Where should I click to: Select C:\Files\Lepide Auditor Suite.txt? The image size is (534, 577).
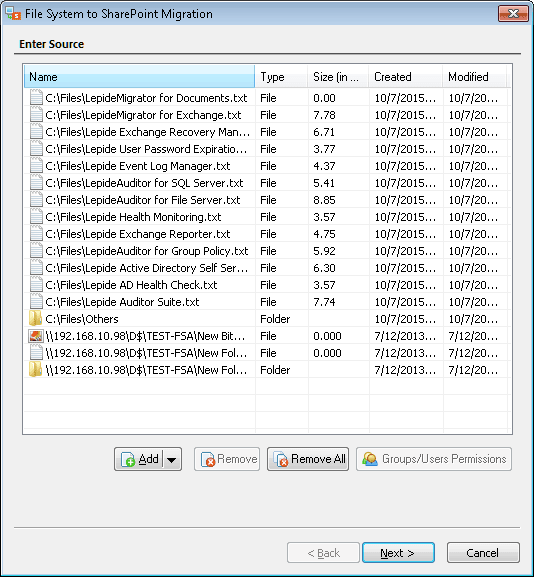pyautogui.click(x=122, y=302)
